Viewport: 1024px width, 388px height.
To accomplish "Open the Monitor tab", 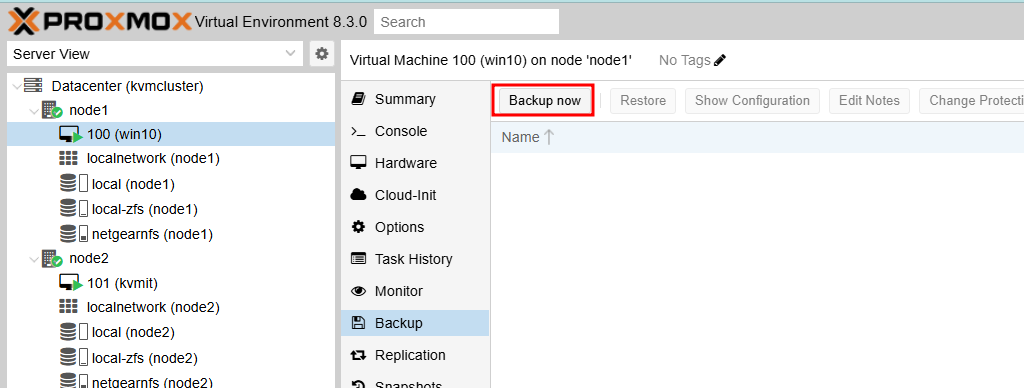I will 415,291.
